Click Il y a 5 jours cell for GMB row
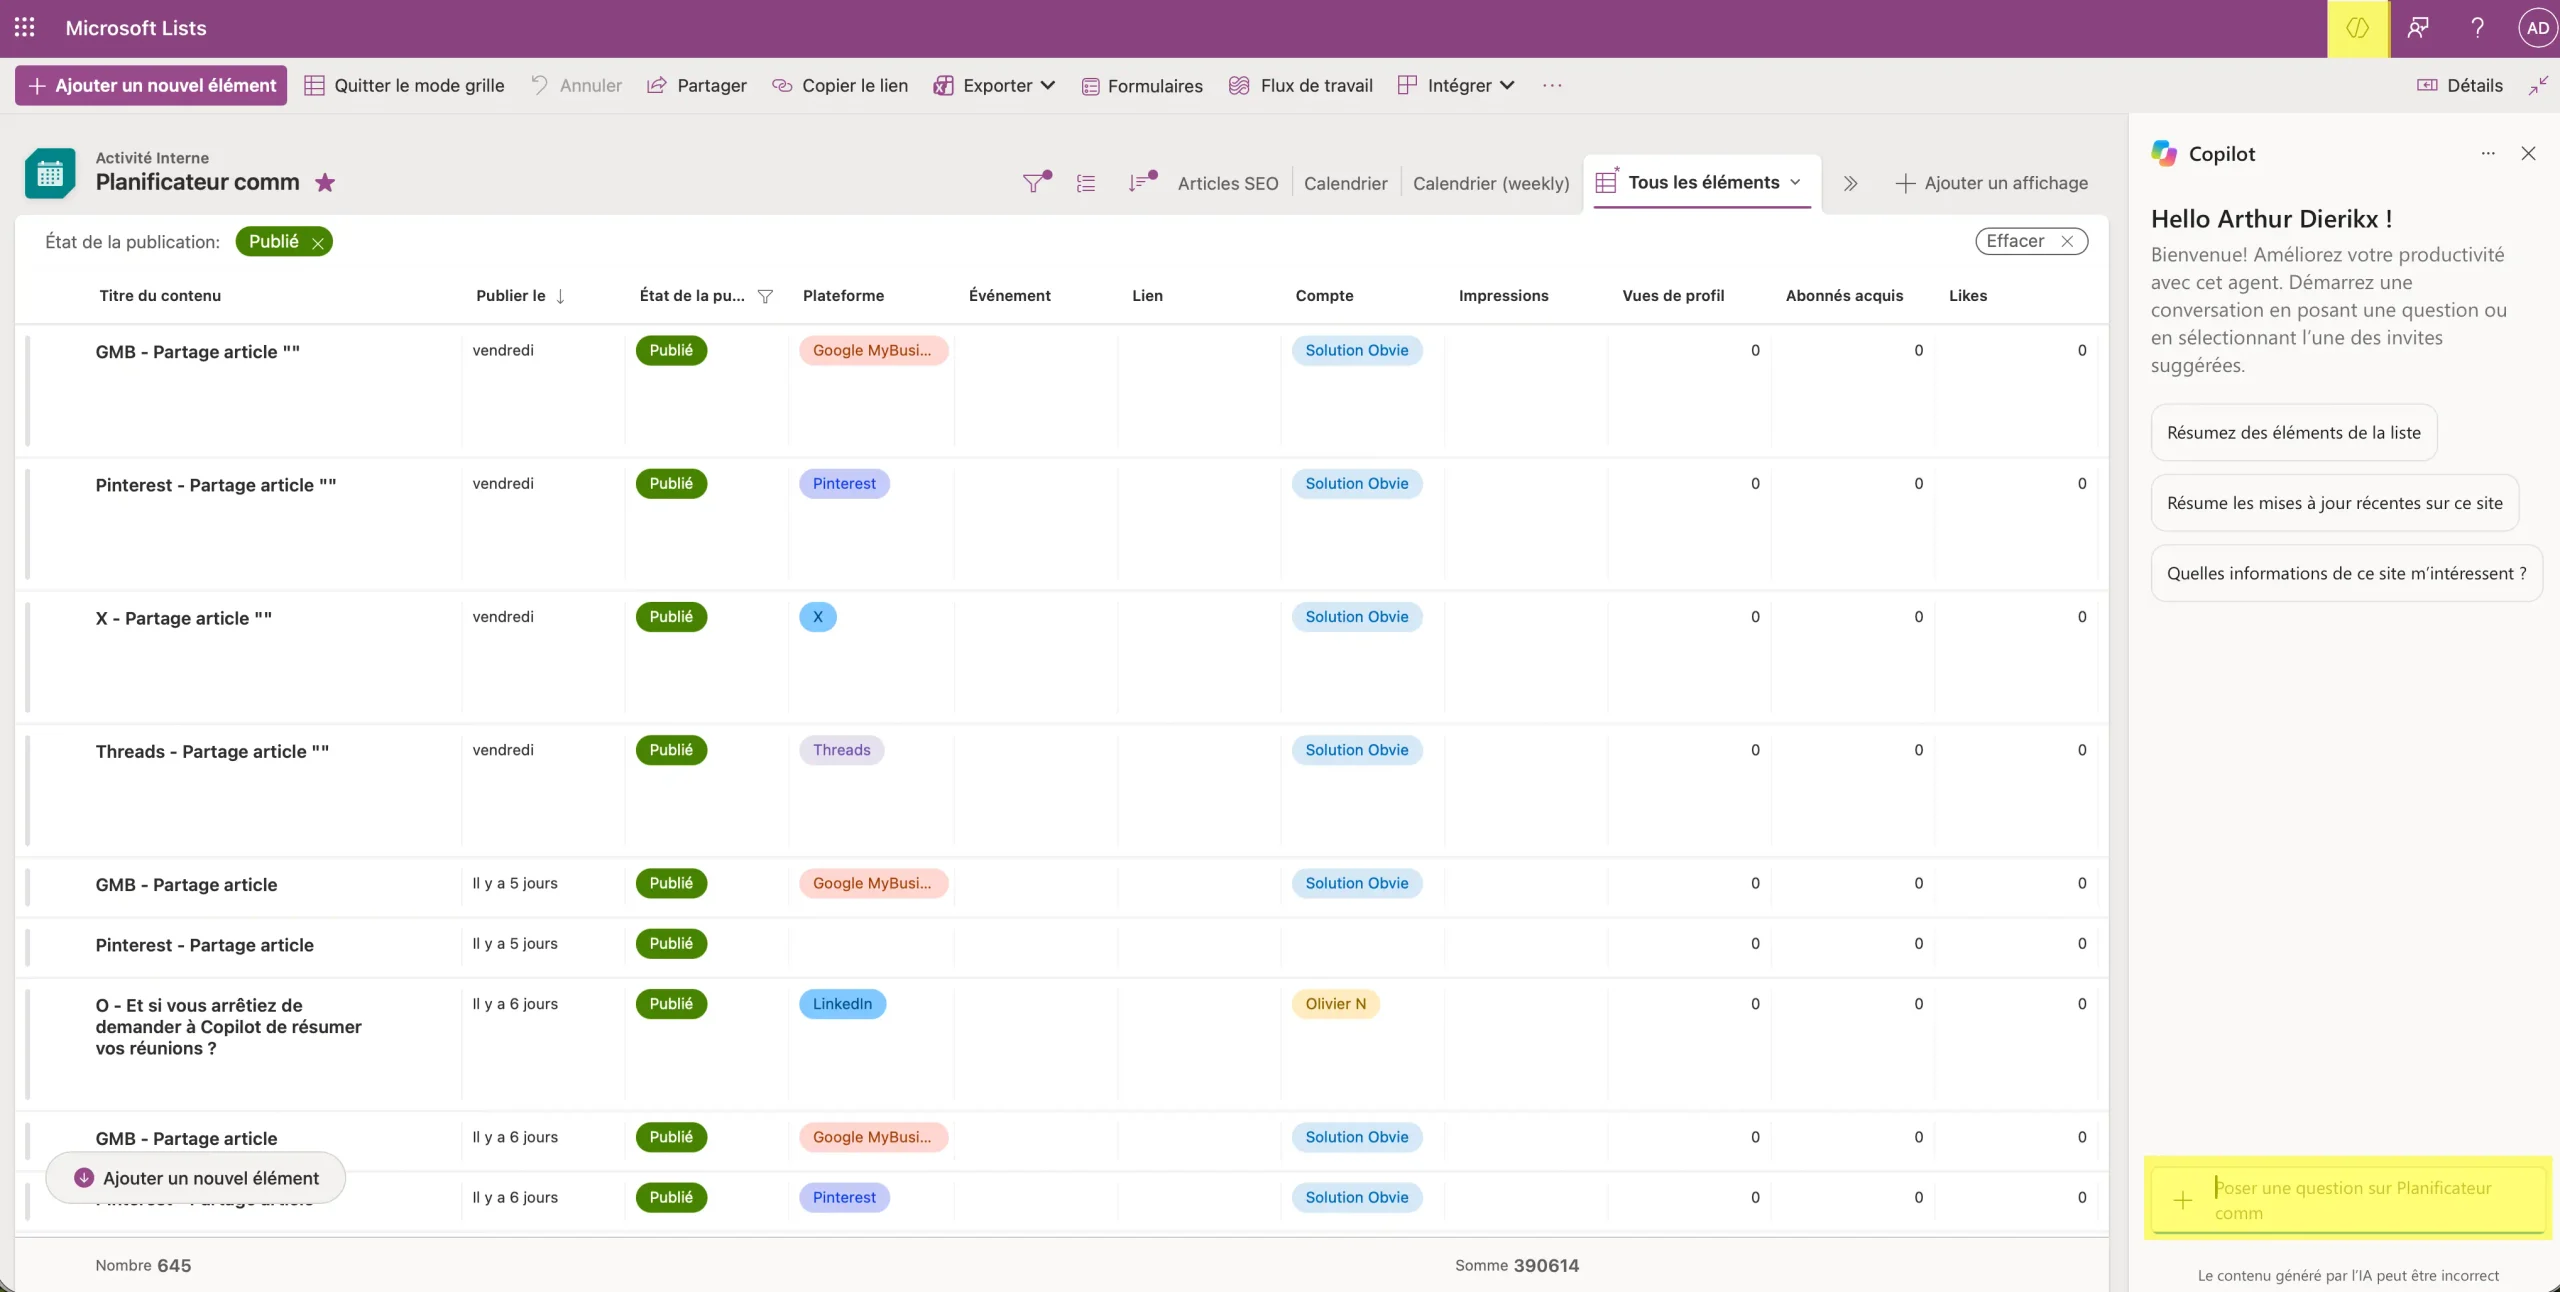 coord(515,883)
